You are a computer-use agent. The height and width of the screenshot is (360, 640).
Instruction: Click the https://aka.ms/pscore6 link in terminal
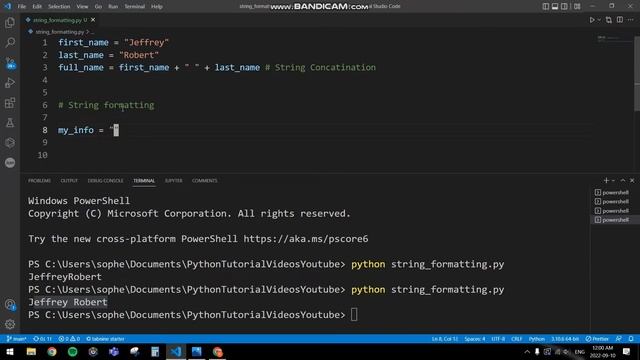pyautogui.click(x=306, y=239)
